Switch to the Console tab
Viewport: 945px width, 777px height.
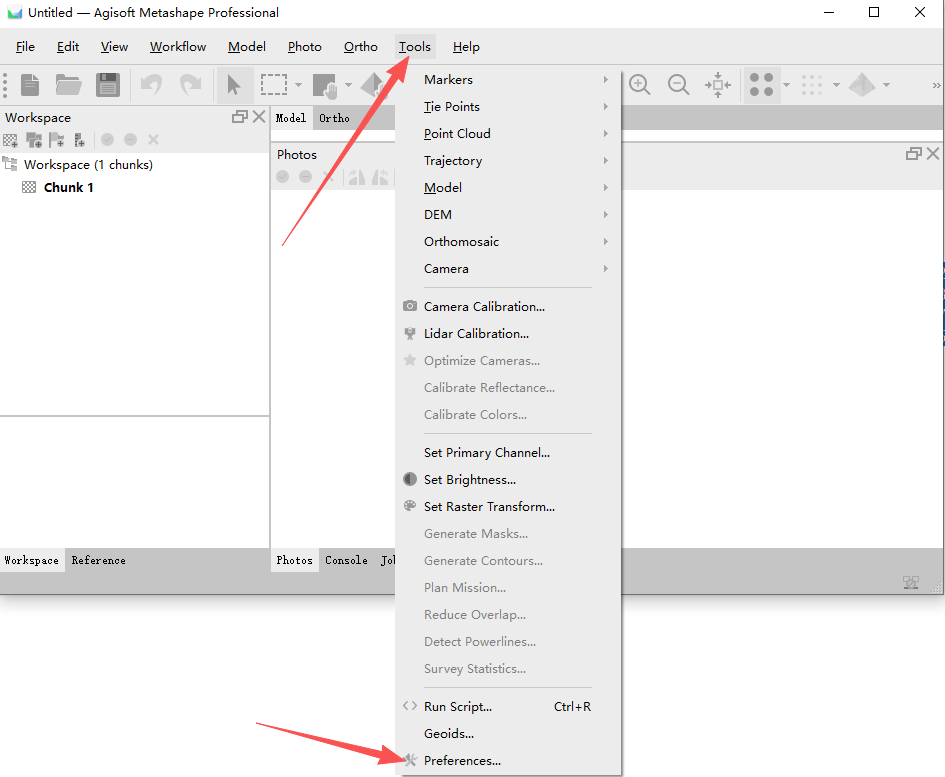click(x=346, y=560)
